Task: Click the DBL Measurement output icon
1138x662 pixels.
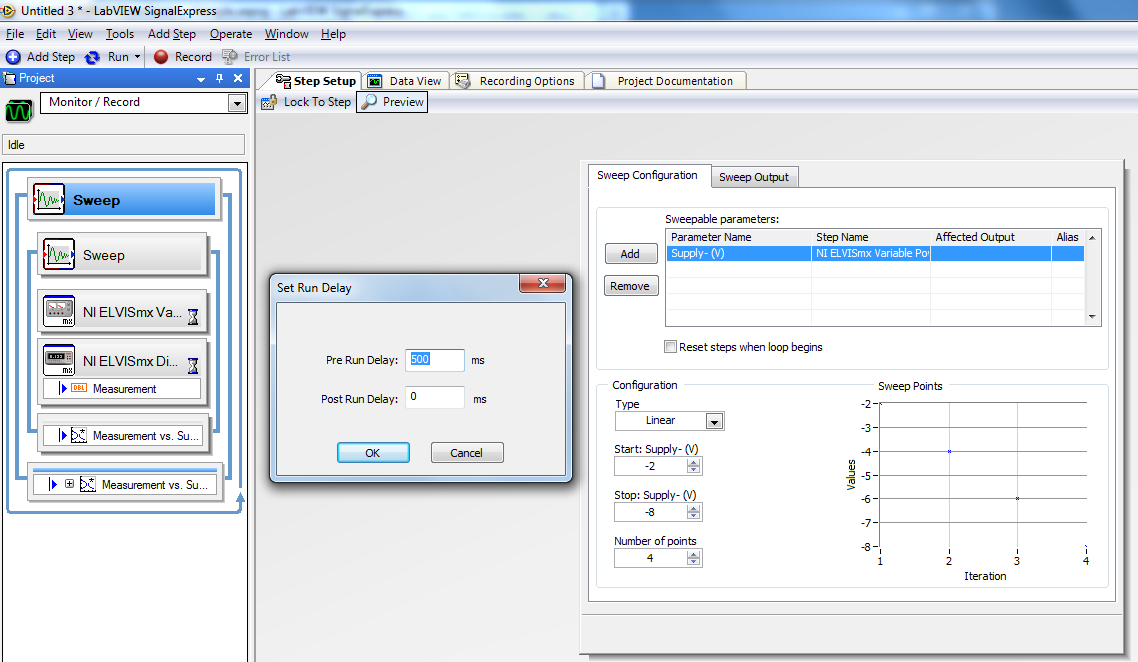Action: click(x=79, y=388)
